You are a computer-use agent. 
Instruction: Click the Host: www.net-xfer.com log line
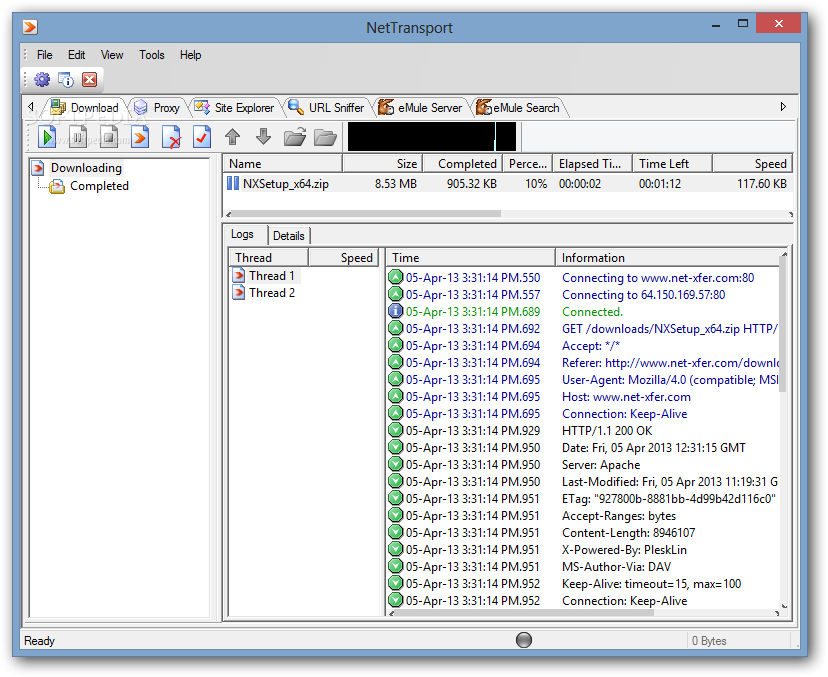click(626, 397)
